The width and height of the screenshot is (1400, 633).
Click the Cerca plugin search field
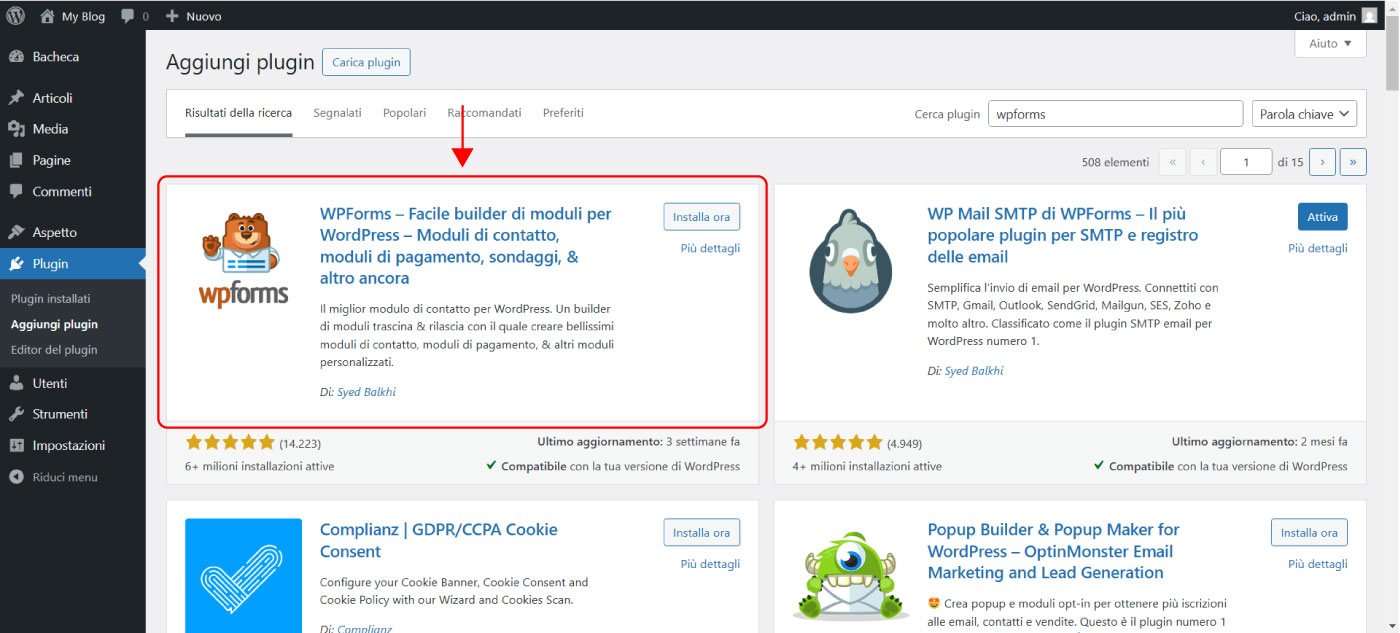tap(1115, 114)
